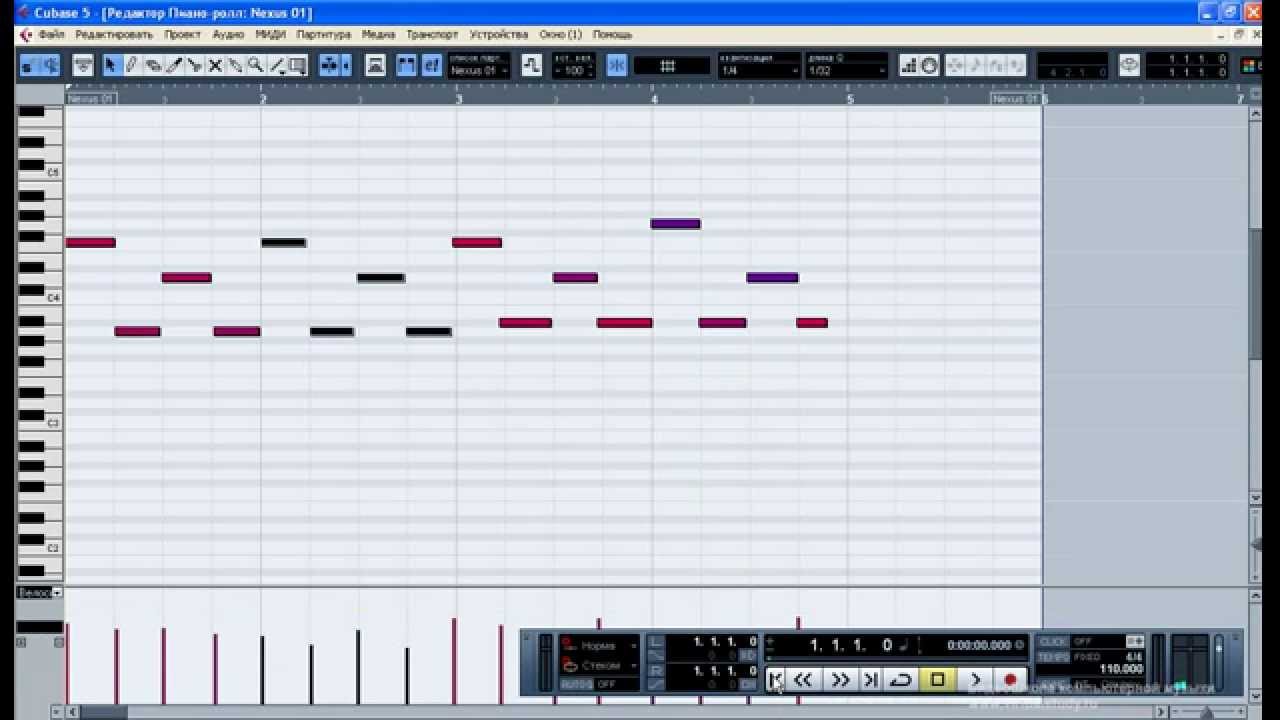Toggle metronome CLICK button
Image resolution: width=1280 pixels, height=720 pixels.
tap(1052, 642)
